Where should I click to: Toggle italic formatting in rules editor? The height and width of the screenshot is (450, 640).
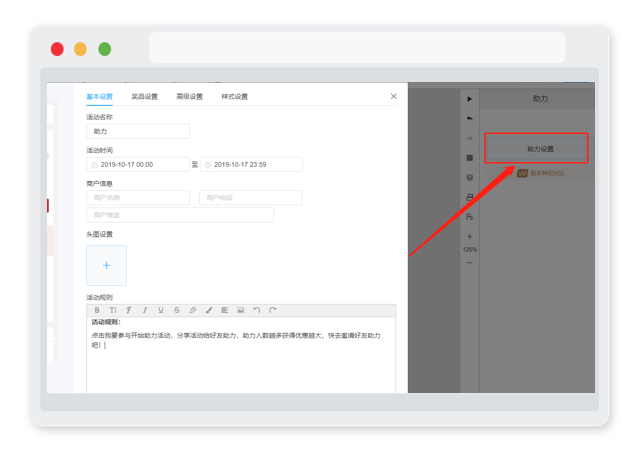click(x=145, y=310)
